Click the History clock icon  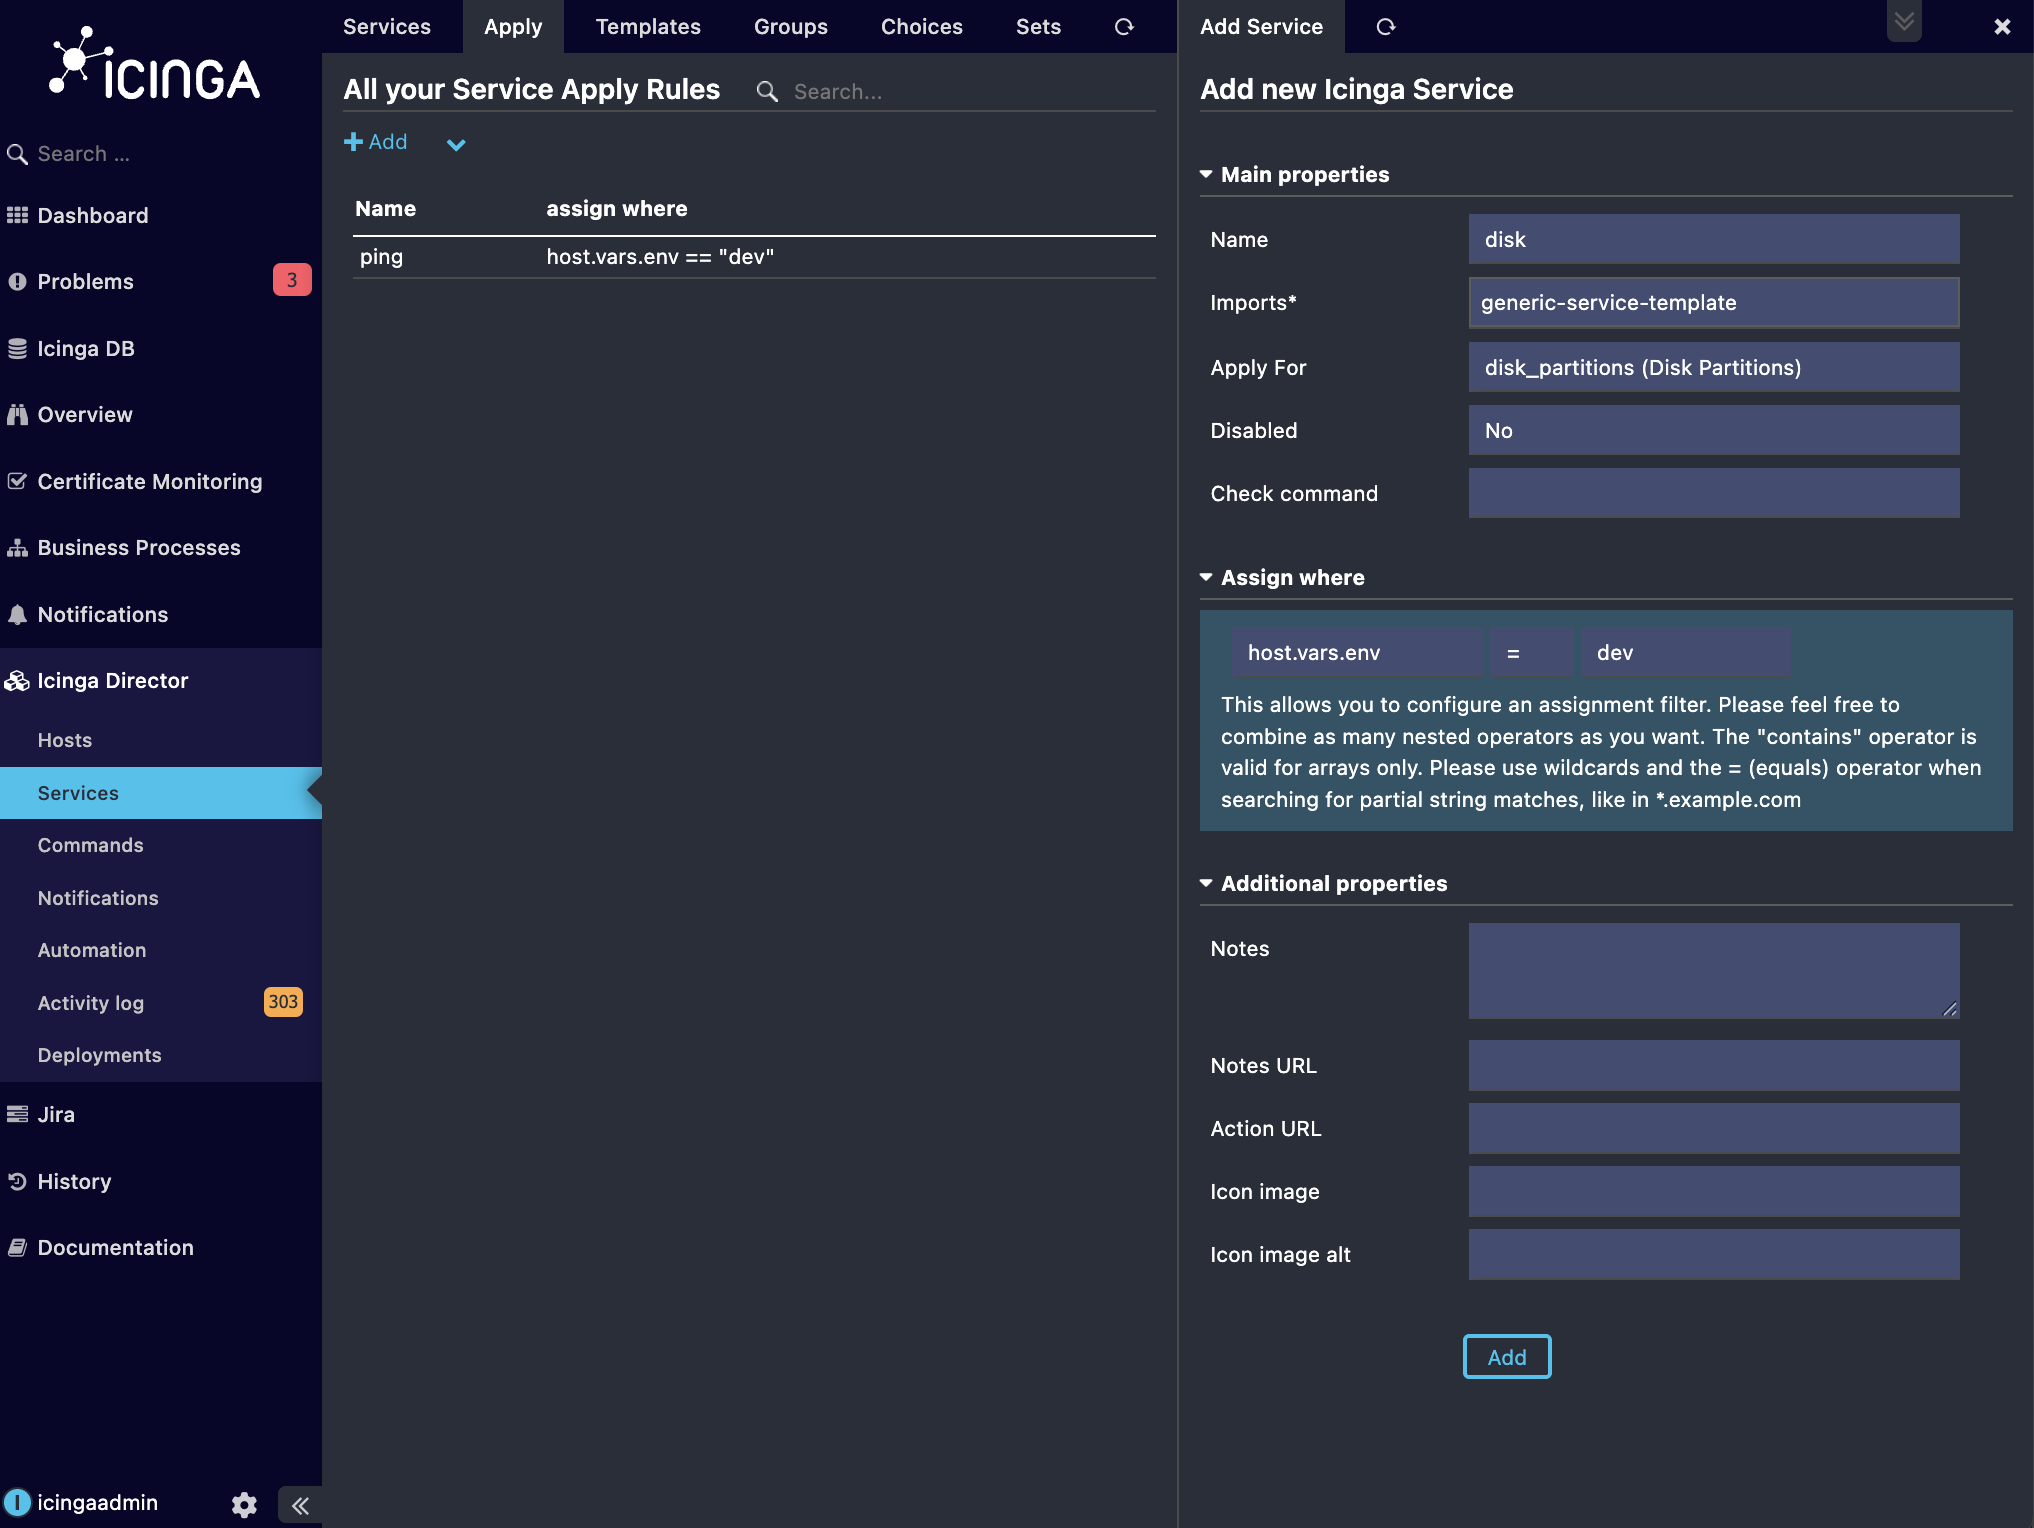17,1181
